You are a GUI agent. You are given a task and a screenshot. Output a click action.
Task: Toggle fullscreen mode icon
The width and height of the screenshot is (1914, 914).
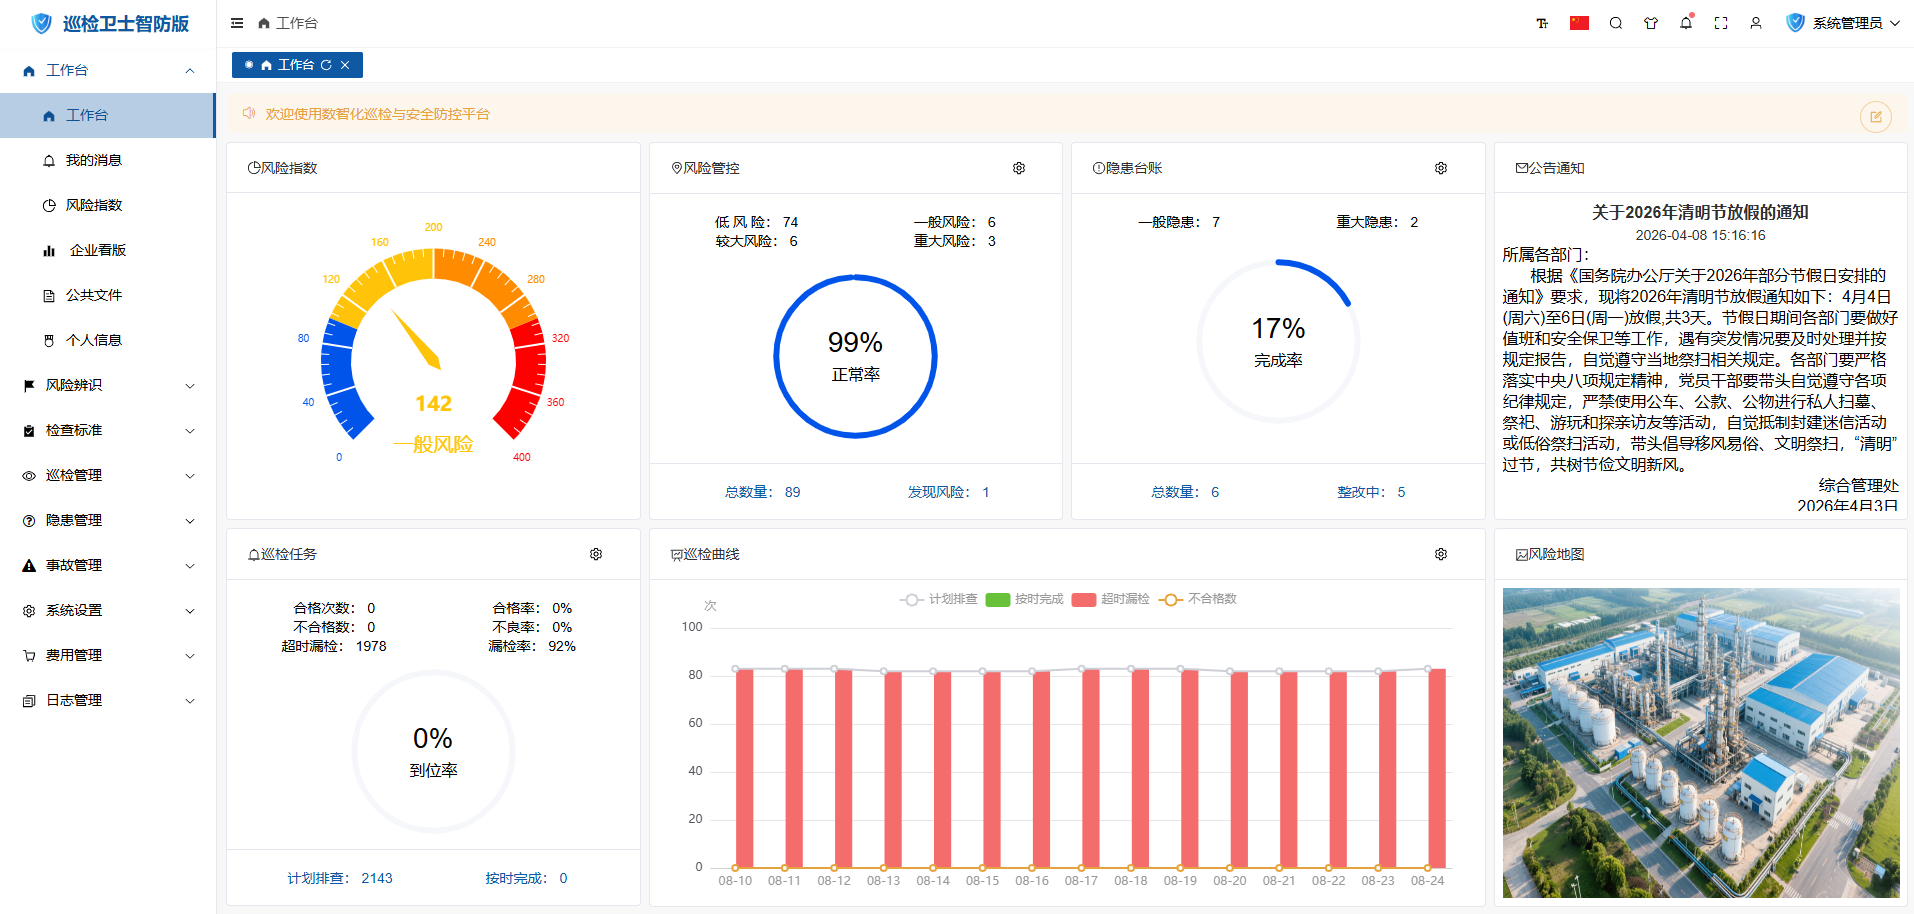pyautogui.click(x=1721, y=23)
